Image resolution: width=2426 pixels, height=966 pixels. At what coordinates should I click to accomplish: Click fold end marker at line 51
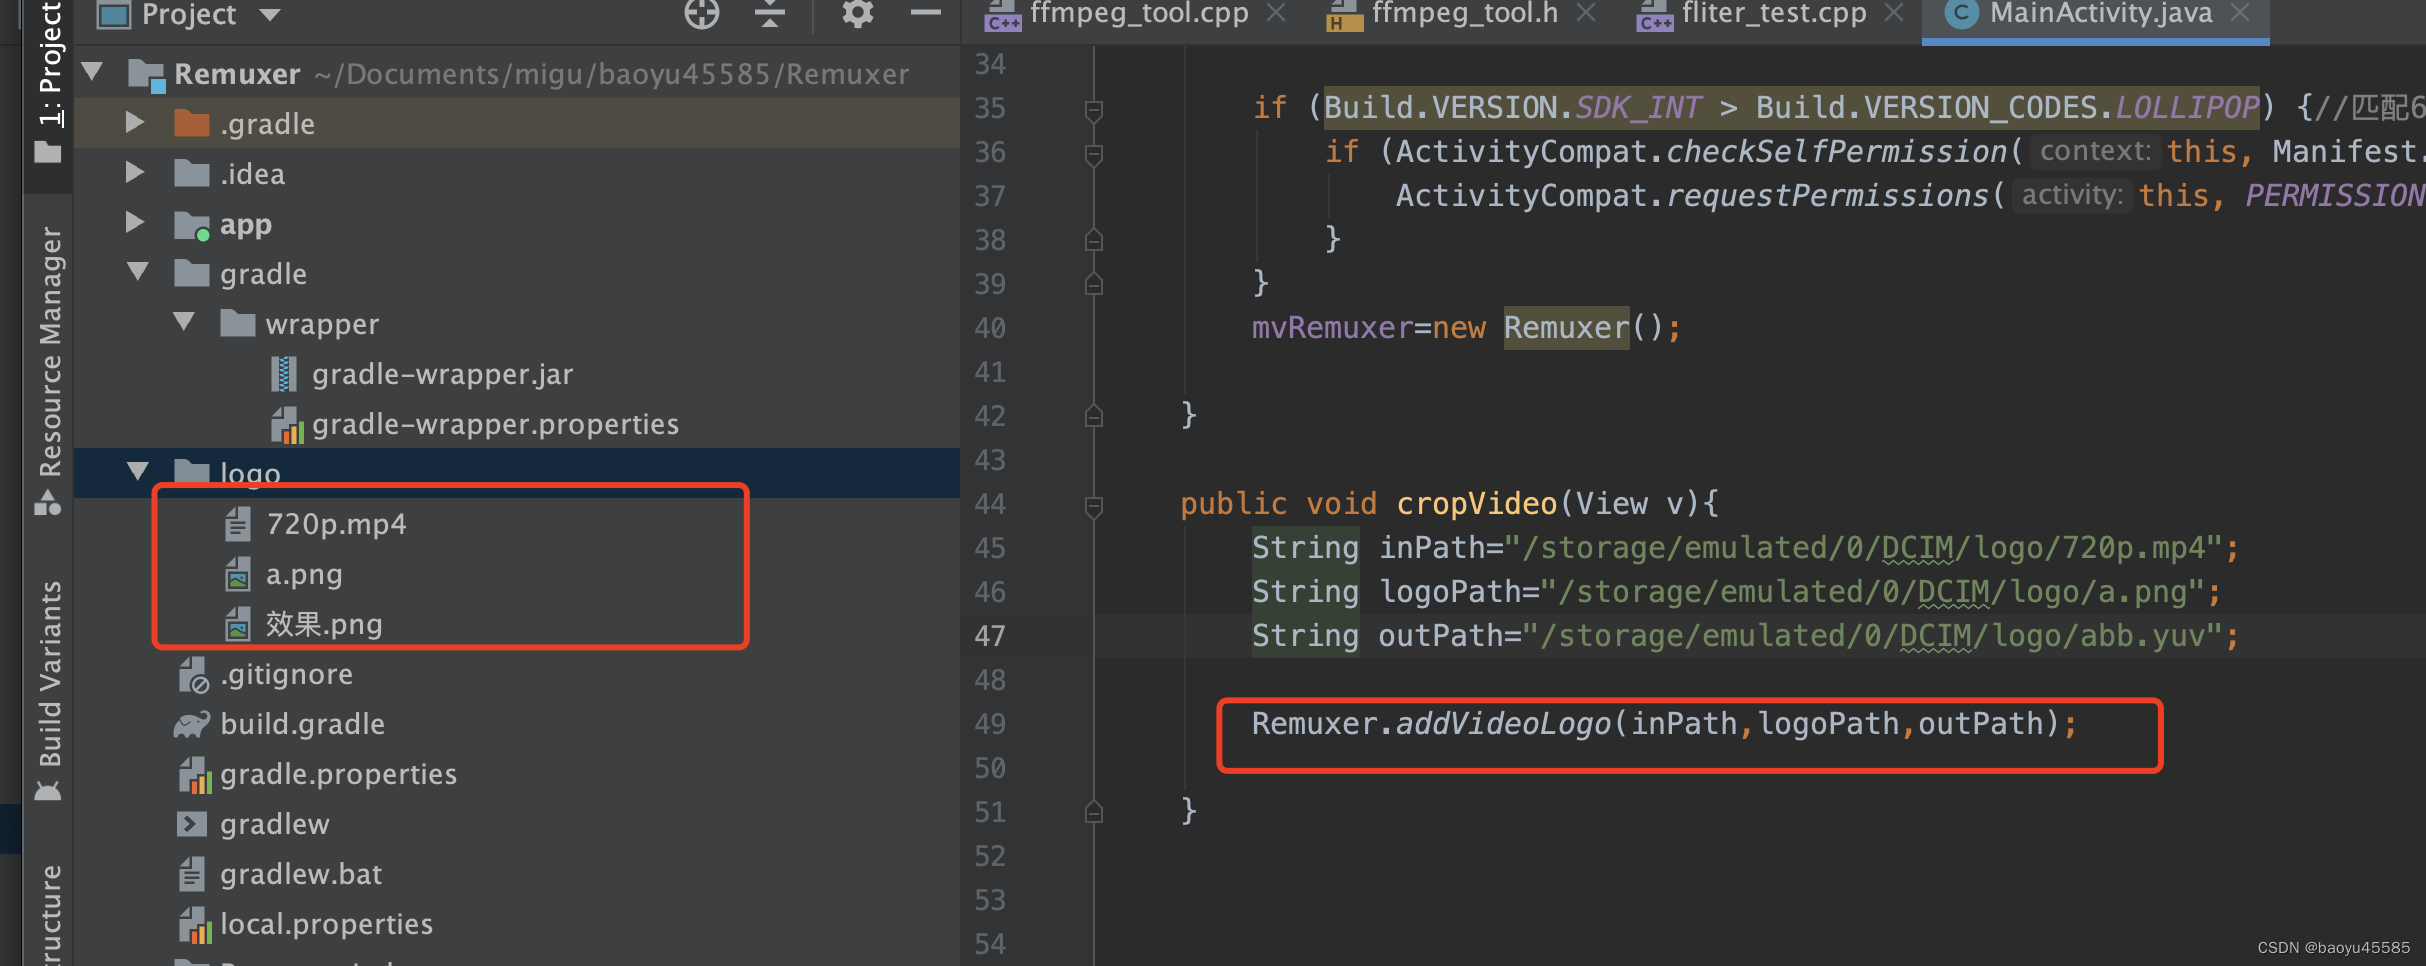pos(1094,812)
